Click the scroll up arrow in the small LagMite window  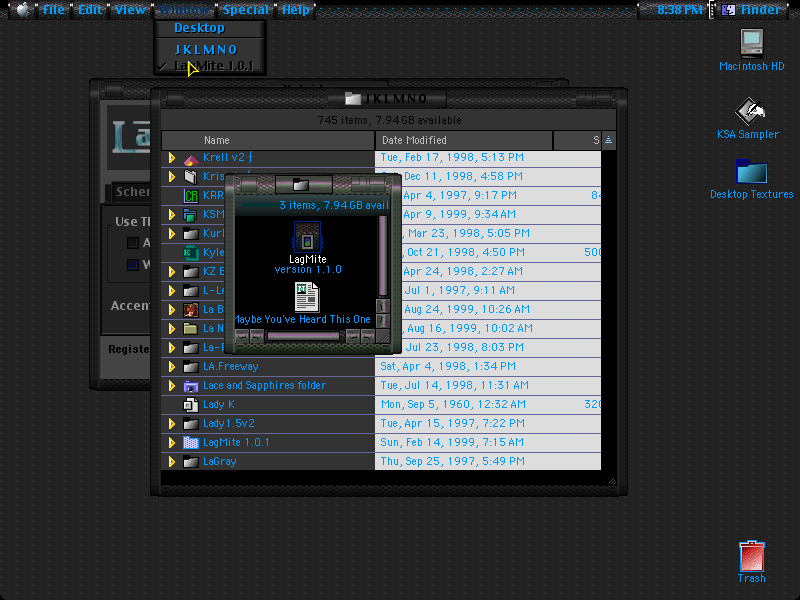pos(383,306)
